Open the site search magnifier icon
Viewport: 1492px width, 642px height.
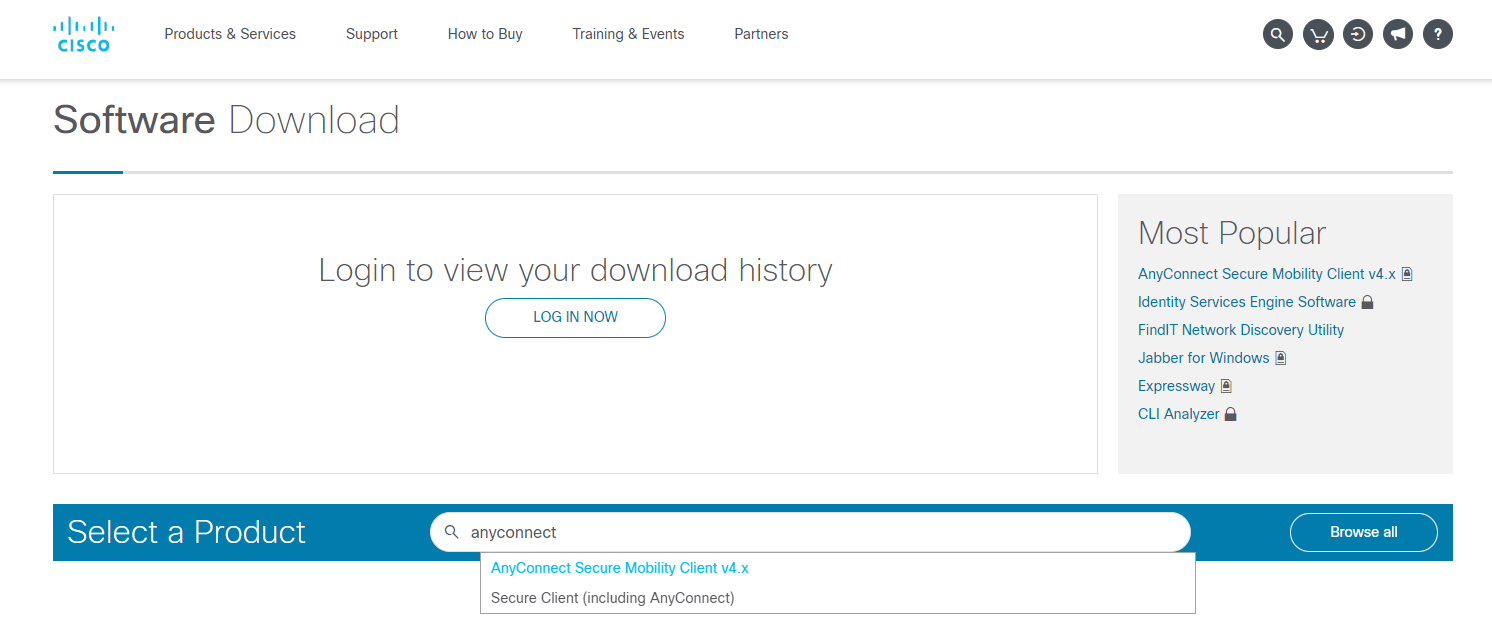pyautogui.click(x=1278, y=35)
